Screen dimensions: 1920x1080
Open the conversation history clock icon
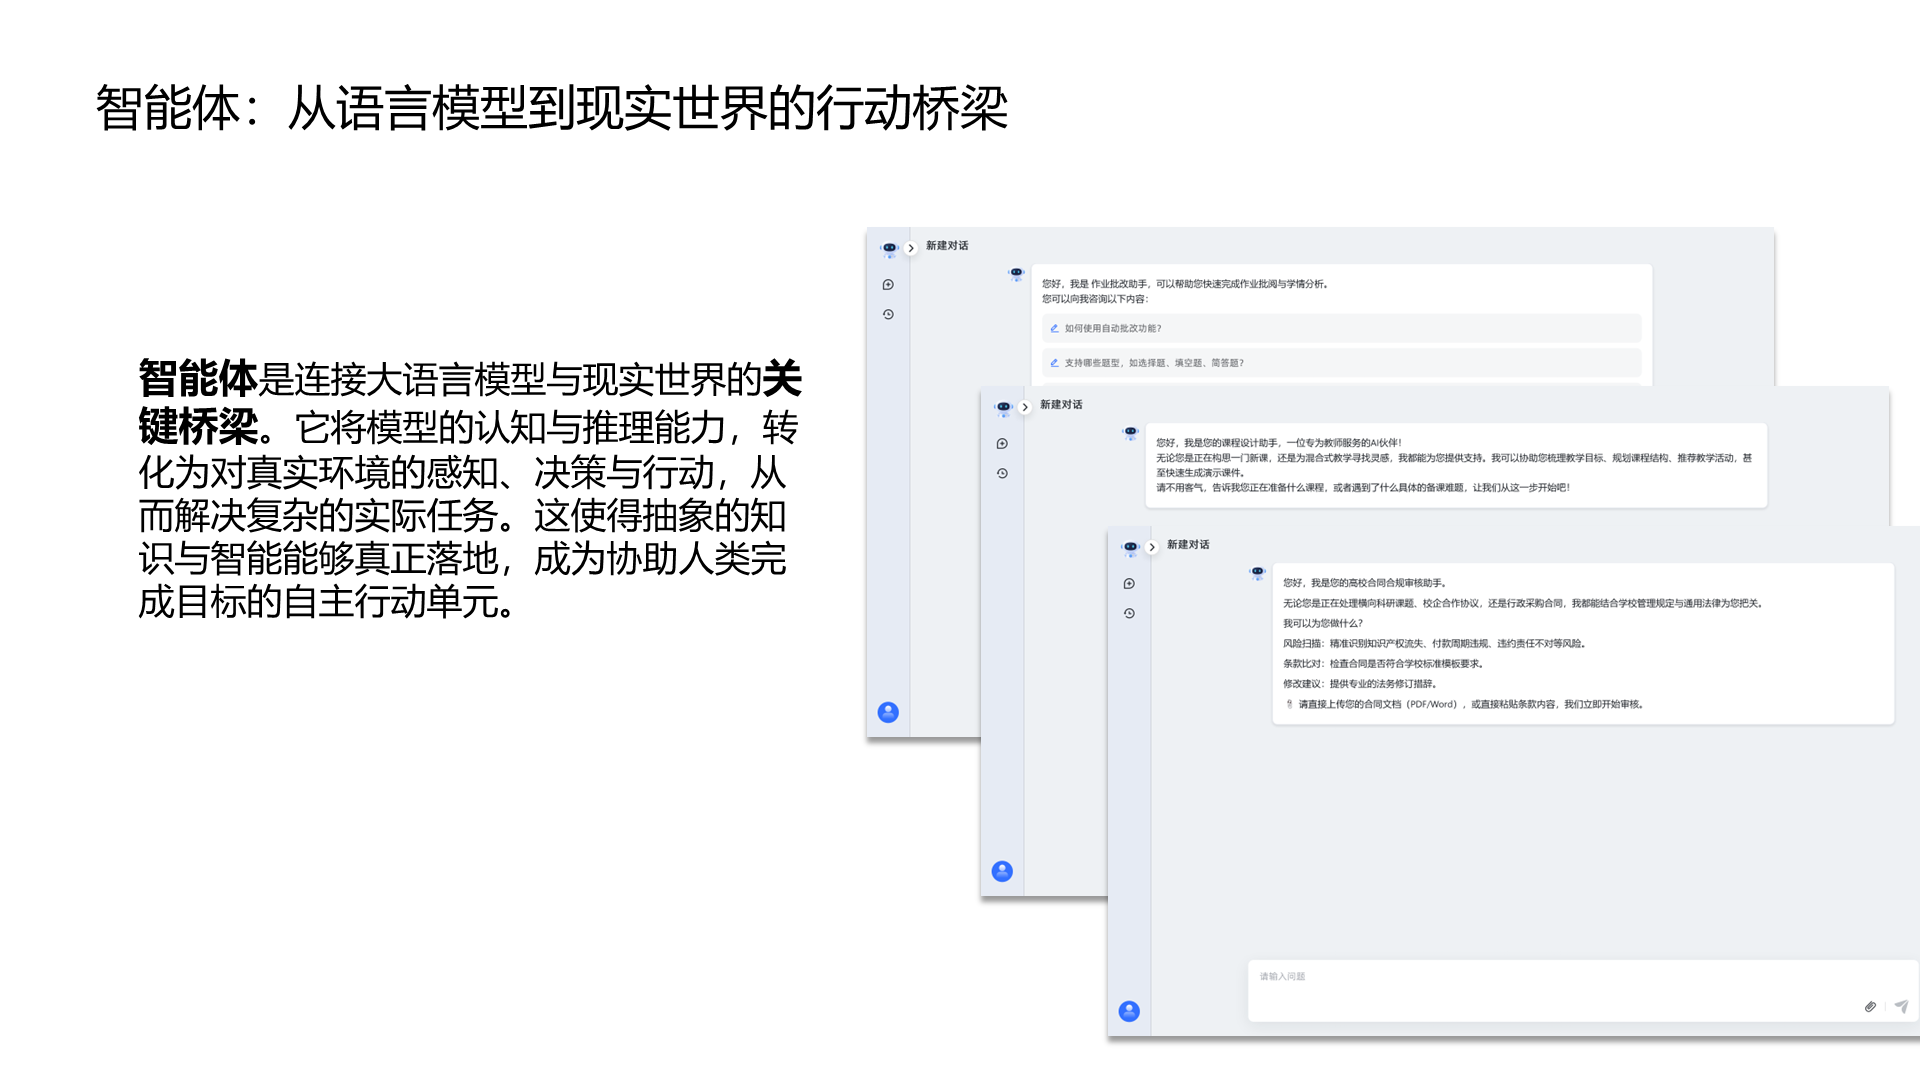point(1128,613)
